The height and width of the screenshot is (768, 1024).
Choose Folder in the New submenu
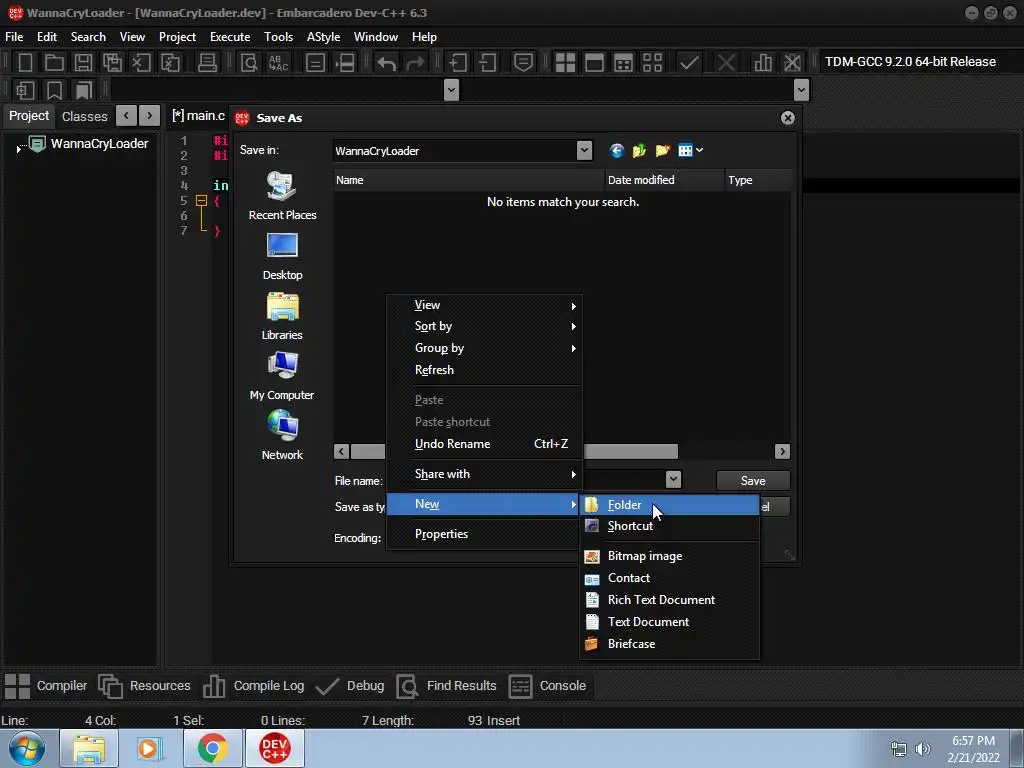(x=669, y=505)
